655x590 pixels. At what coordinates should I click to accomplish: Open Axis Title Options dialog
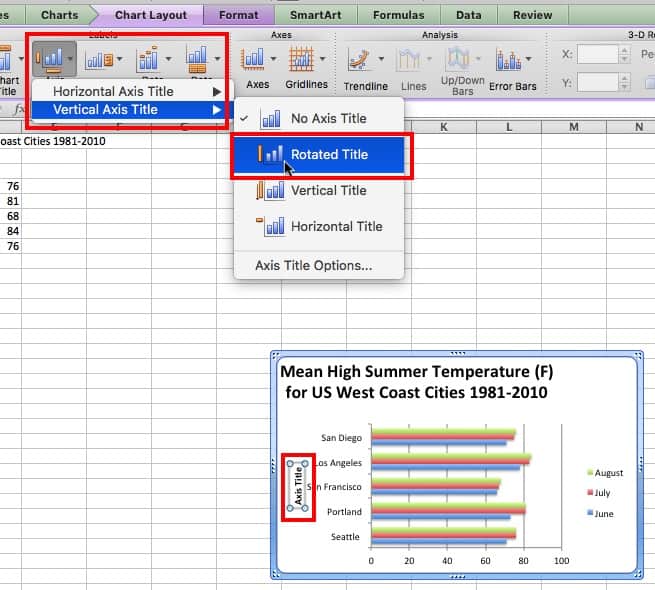tap(313, 265)
